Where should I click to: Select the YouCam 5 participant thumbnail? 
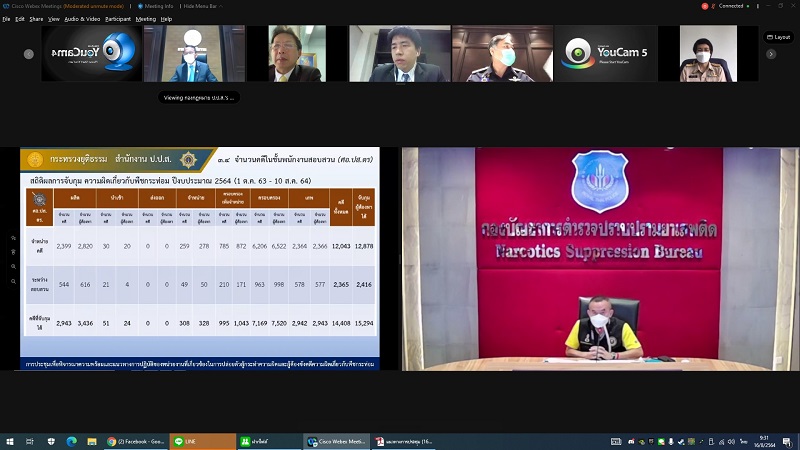pyautogui.click(x=607, y=53)
